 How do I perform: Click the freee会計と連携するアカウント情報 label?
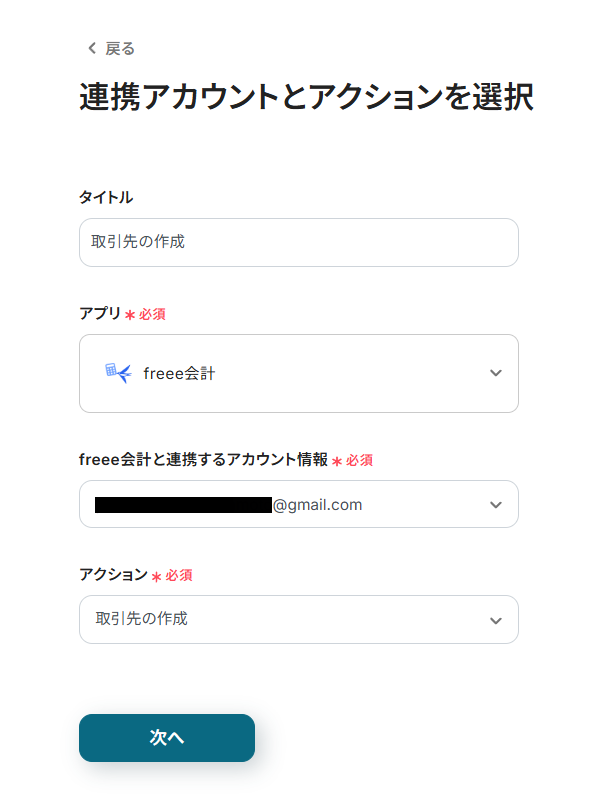click(203, 460)
